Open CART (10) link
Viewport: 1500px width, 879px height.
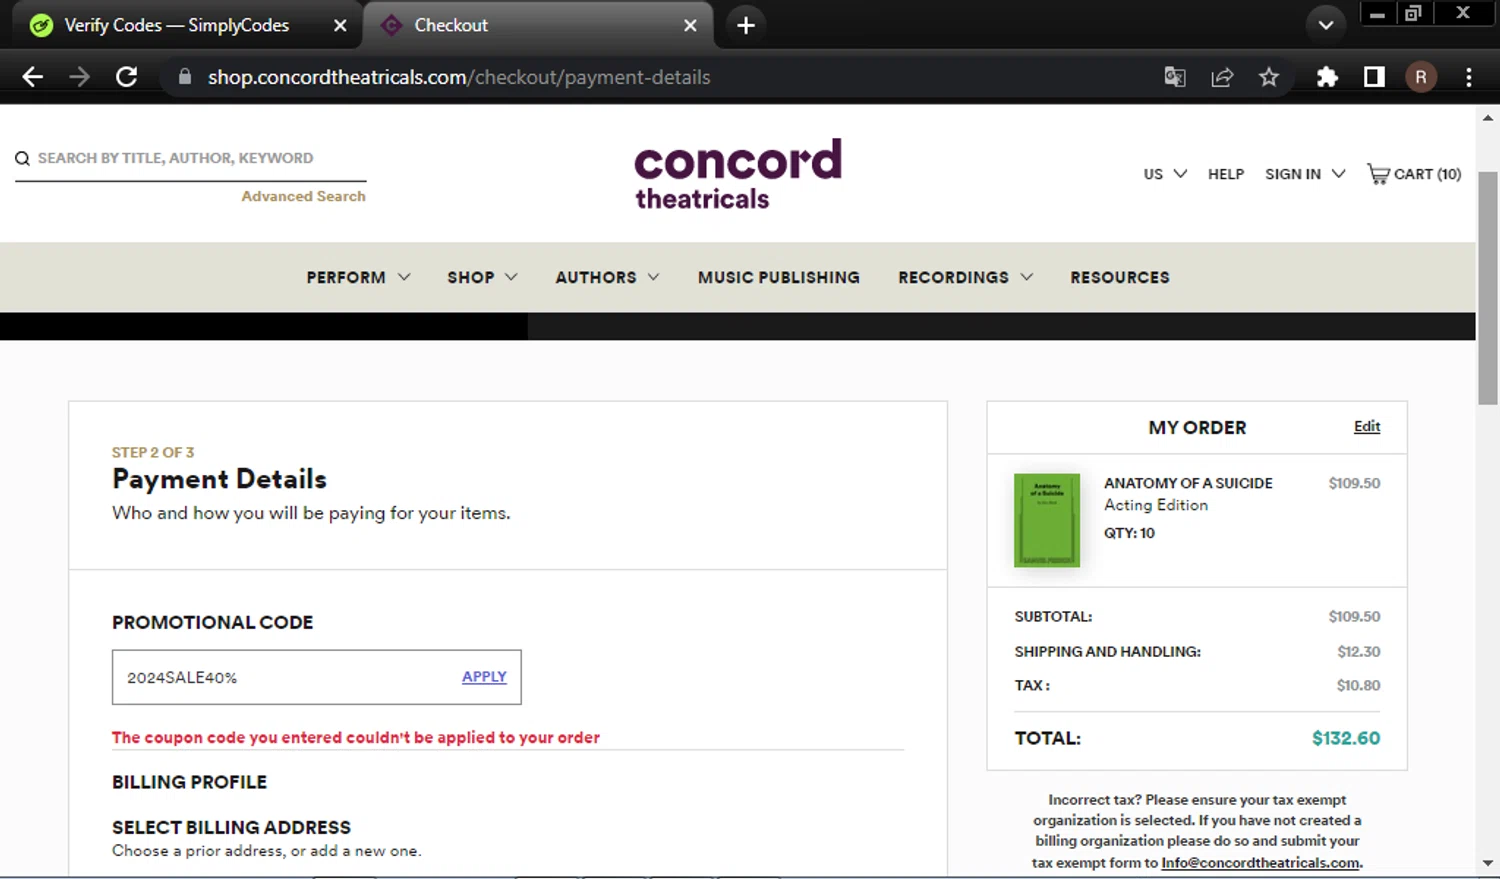(x=1414, y=174)
